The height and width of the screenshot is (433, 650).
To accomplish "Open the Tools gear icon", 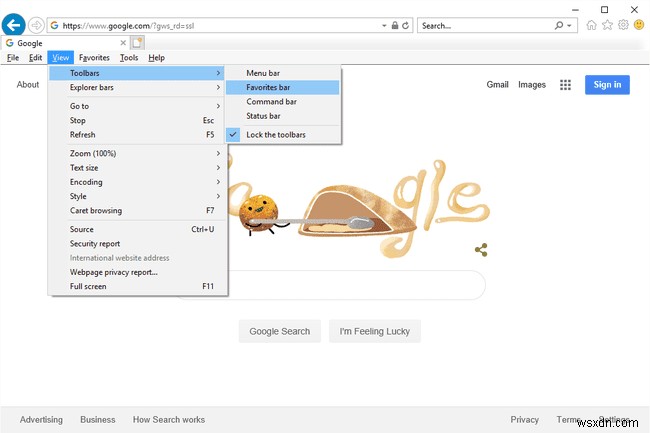I will [x=623, y=25].
